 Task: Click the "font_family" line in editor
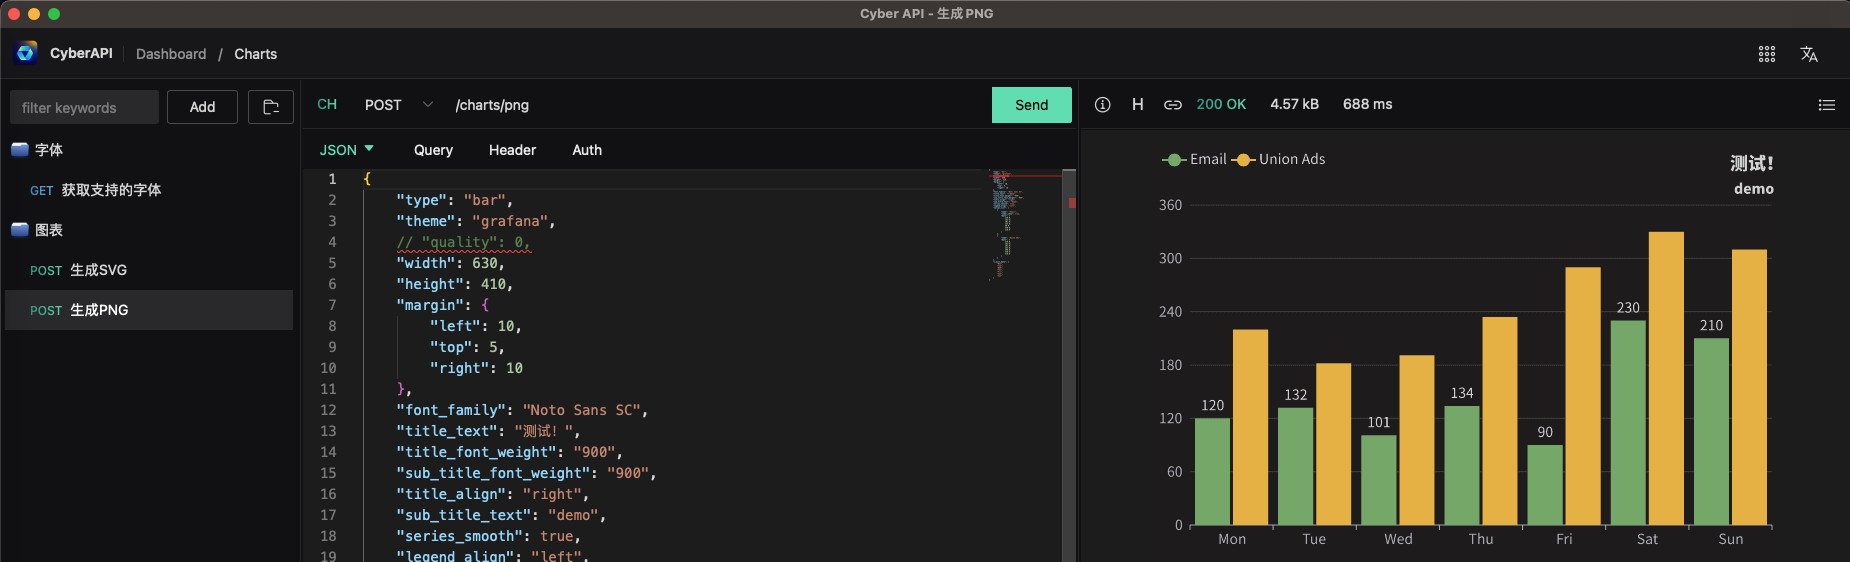tap(522, 410)
